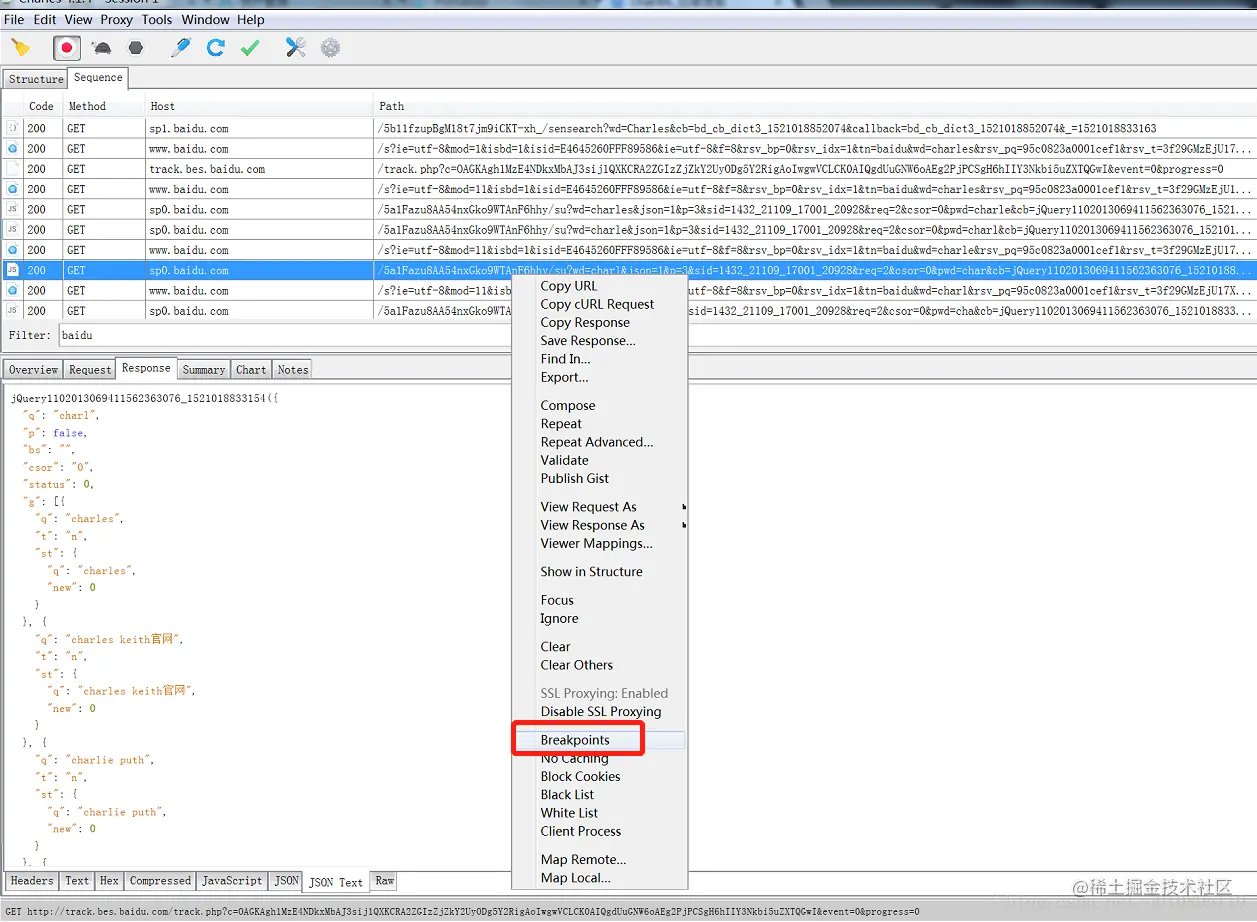Sort by the Host column header

260,106
